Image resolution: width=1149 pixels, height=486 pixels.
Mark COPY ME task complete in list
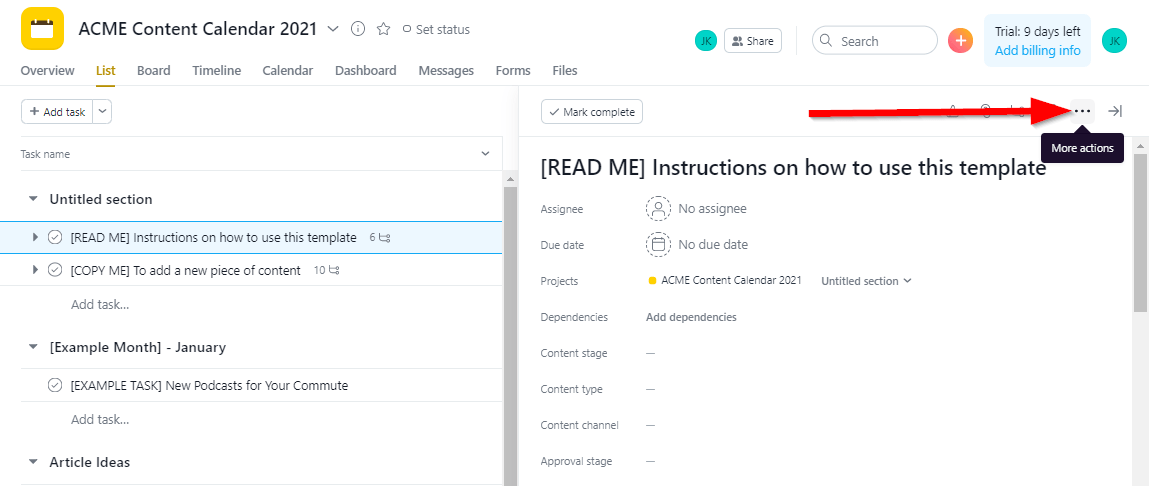point(54,270)
